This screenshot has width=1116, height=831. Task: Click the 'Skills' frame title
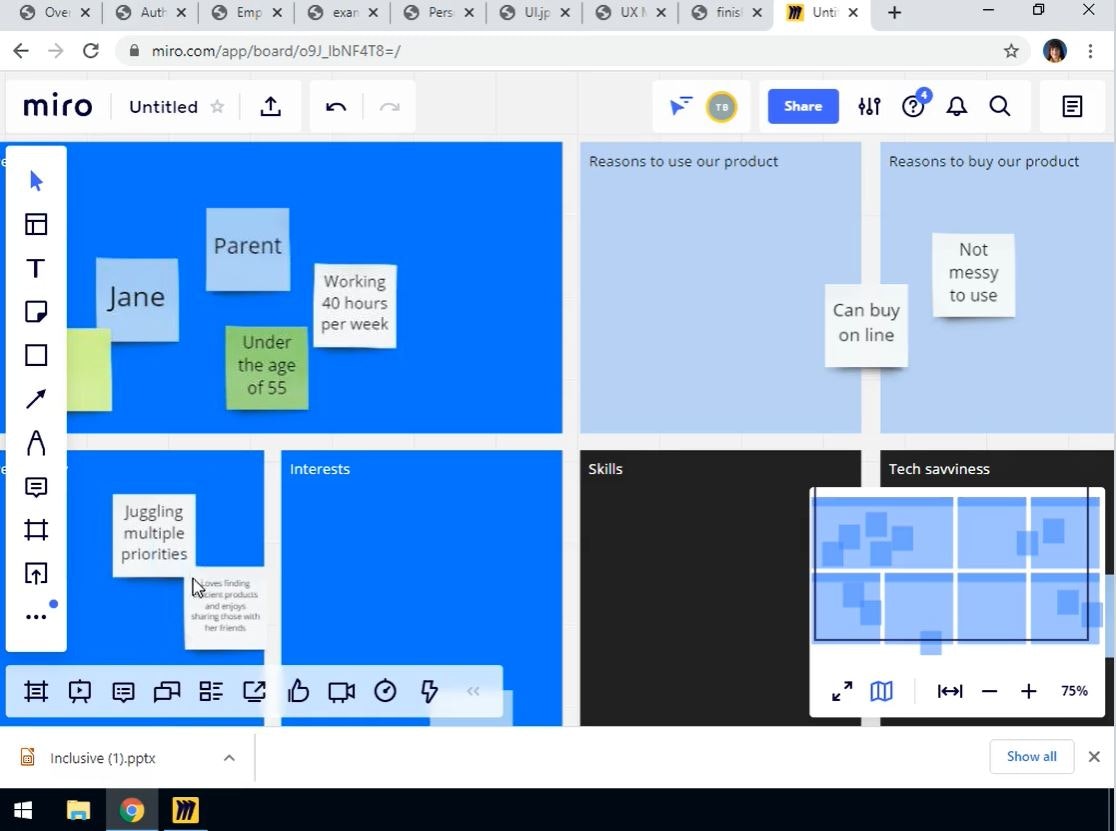605,469
